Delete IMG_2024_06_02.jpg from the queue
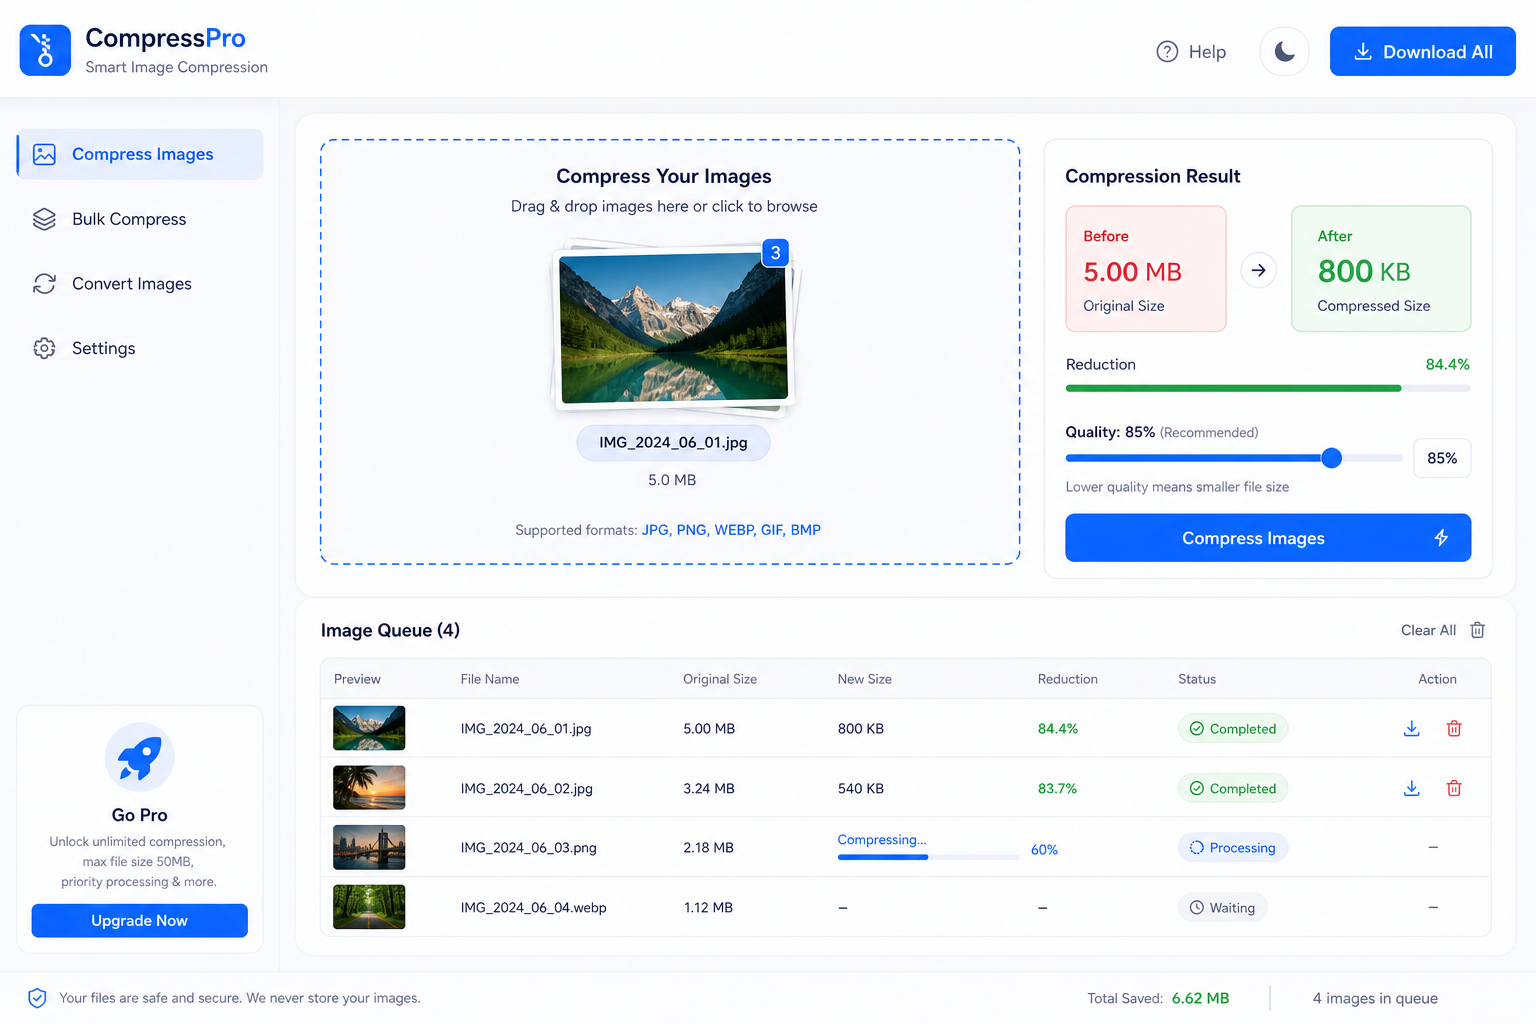 (x=1454, y=788)
